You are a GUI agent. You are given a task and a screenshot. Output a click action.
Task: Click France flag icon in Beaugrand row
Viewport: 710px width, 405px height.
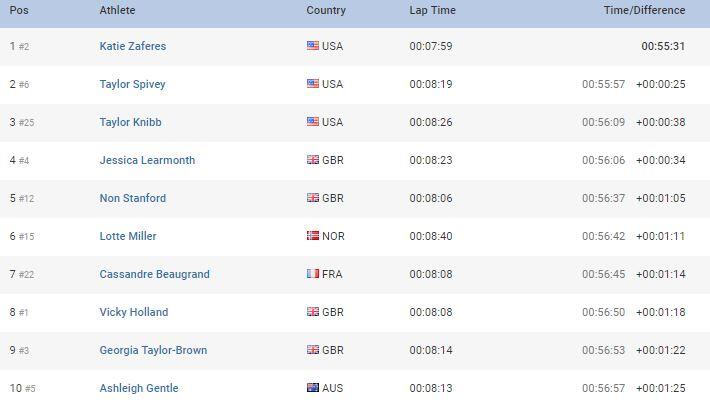tap(313, 274)
